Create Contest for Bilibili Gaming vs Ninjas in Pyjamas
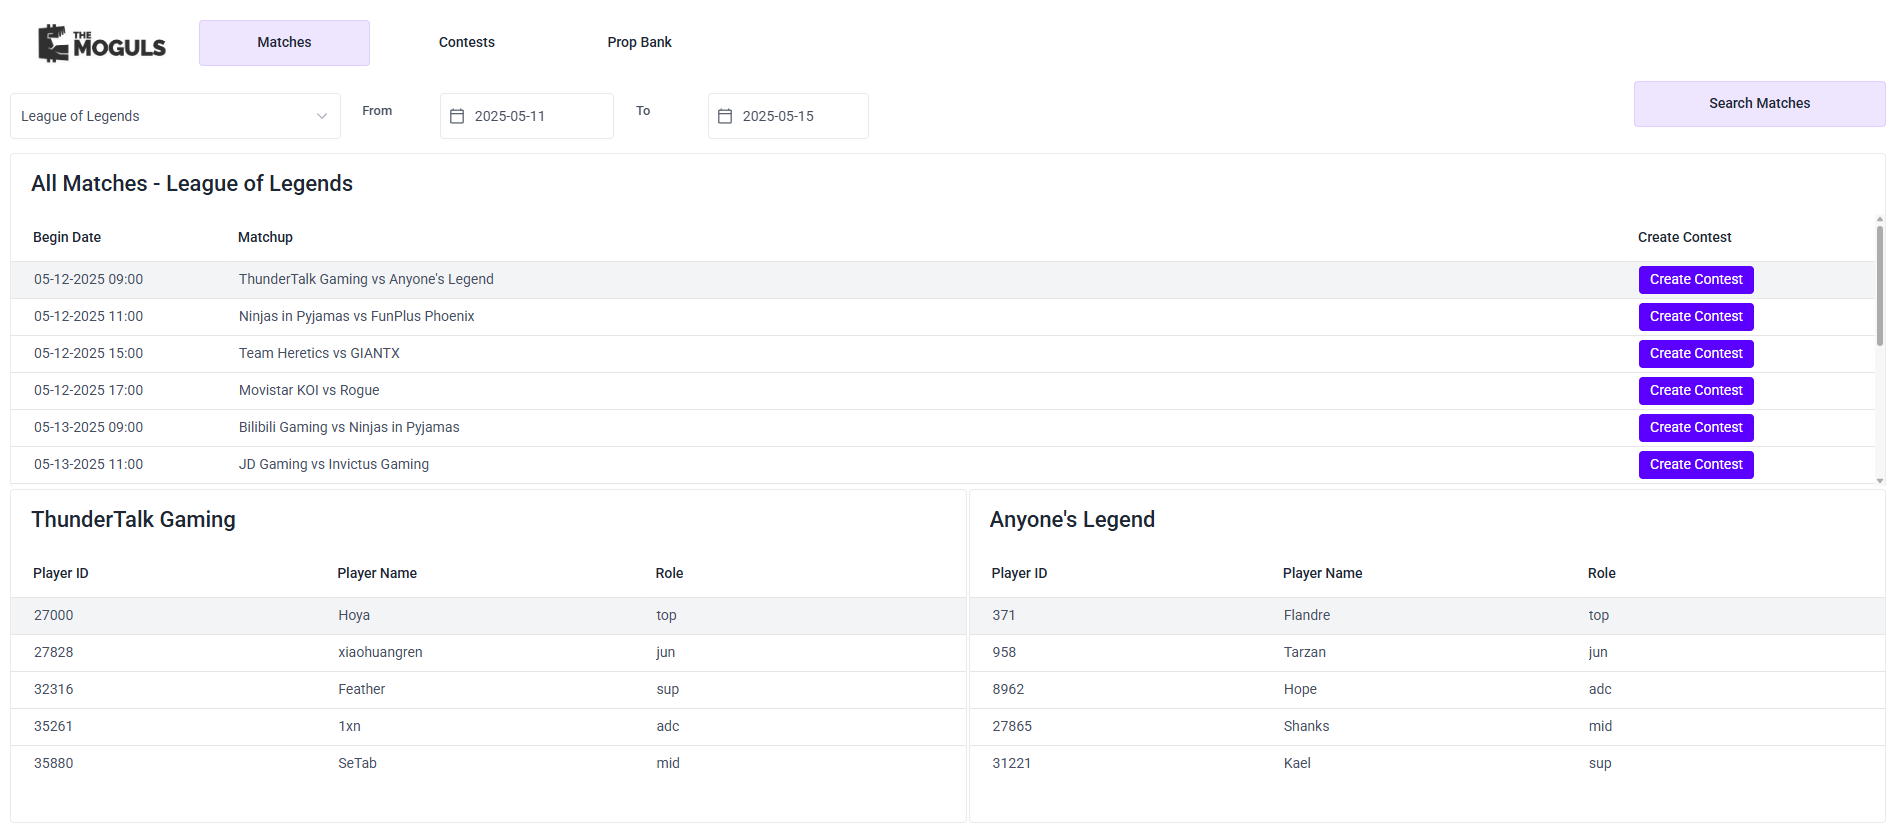Viewport: 1900px width, 825px height. click(x=1696, y=428)
